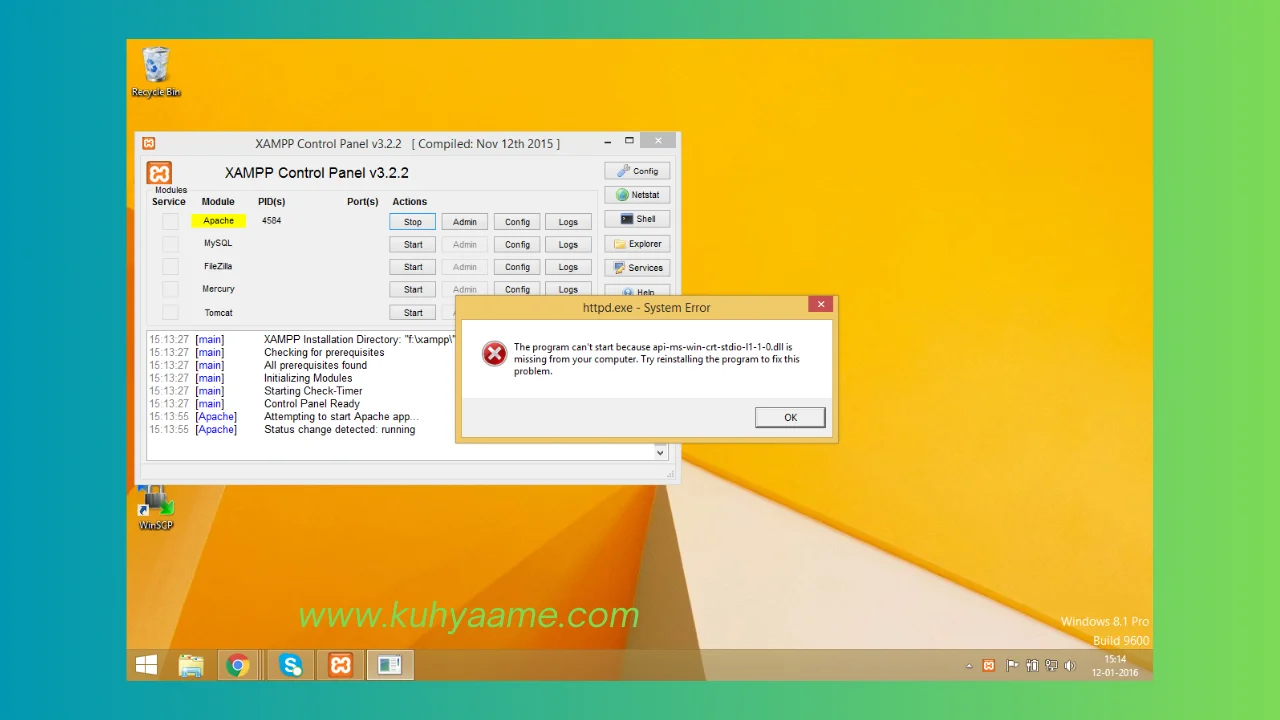Screen dimensions: 1280x720
Task: Toggle the Mercury service checkbox
Action: coord(170,289)
